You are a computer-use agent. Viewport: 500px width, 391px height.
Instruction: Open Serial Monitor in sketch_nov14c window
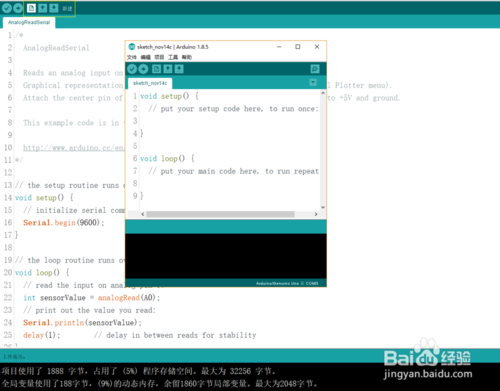315,69
